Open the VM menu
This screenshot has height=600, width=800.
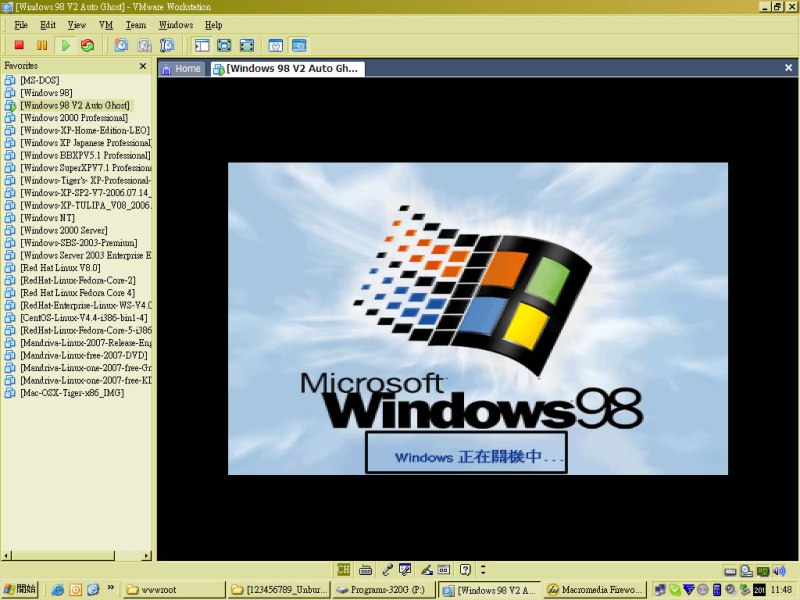106,24
